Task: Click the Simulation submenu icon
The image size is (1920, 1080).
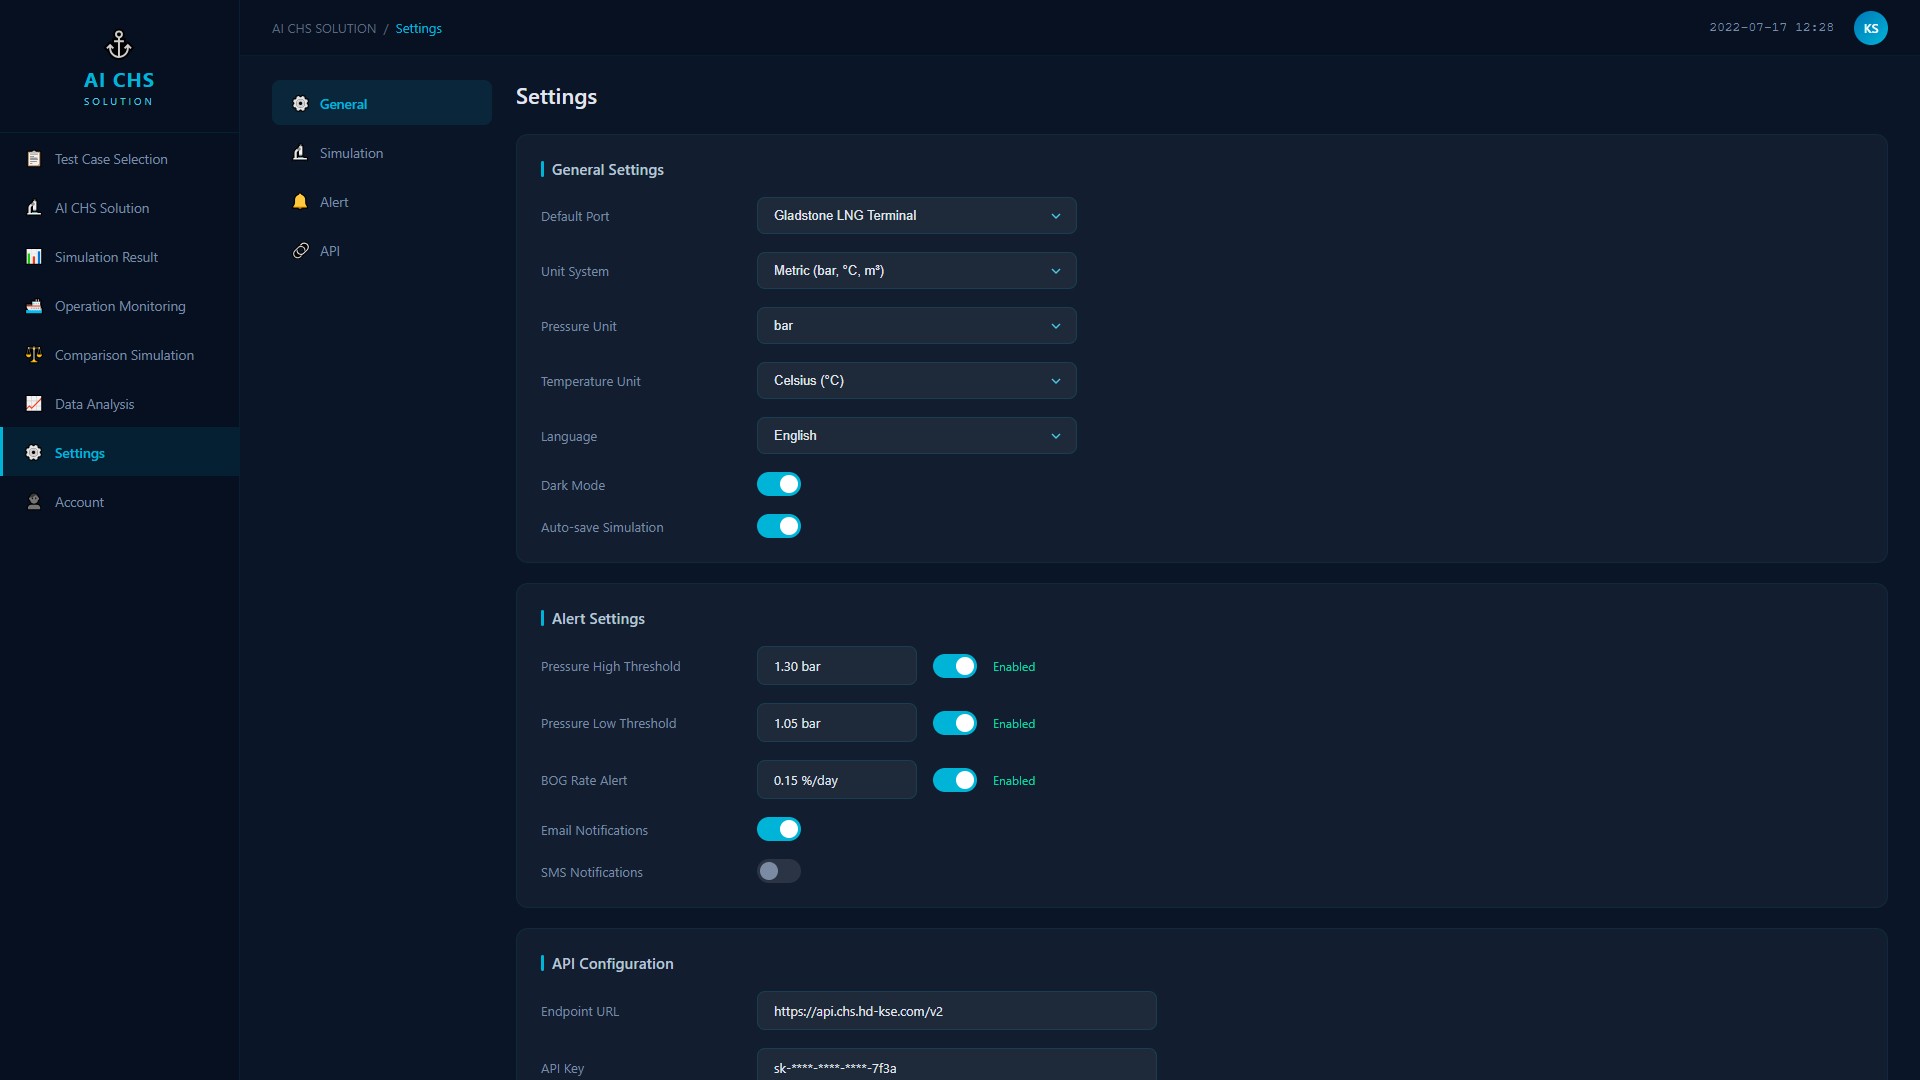Action: click(300, 153)
